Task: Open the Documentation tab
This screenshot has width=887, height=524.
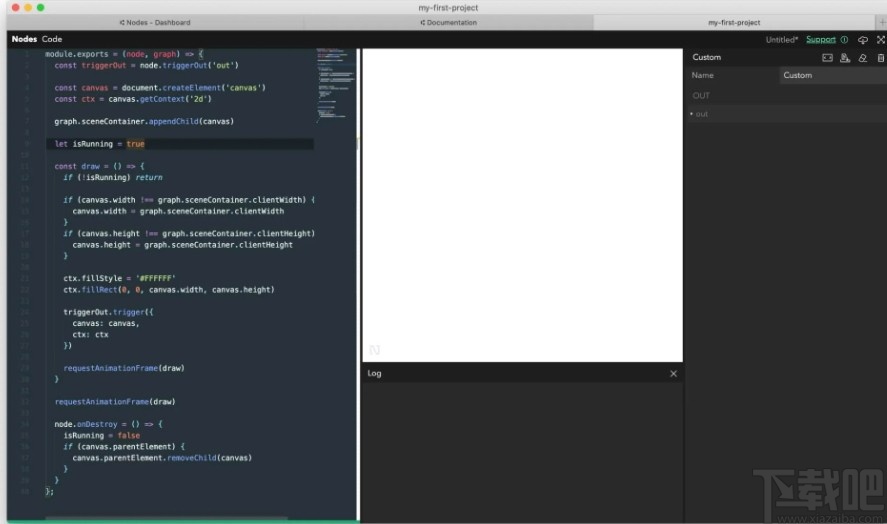Action: click(449, 23)
